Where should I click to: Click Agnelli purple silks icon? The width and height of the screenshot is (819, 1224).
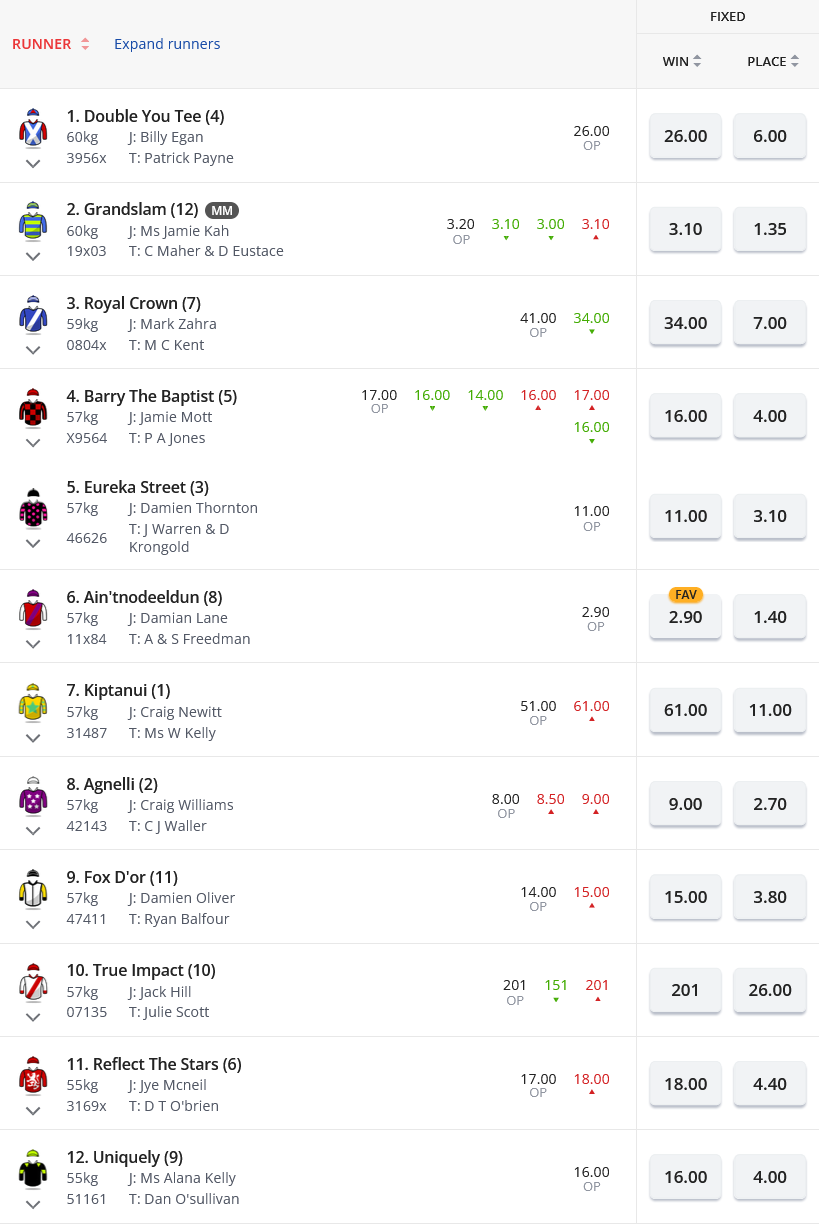33,796
